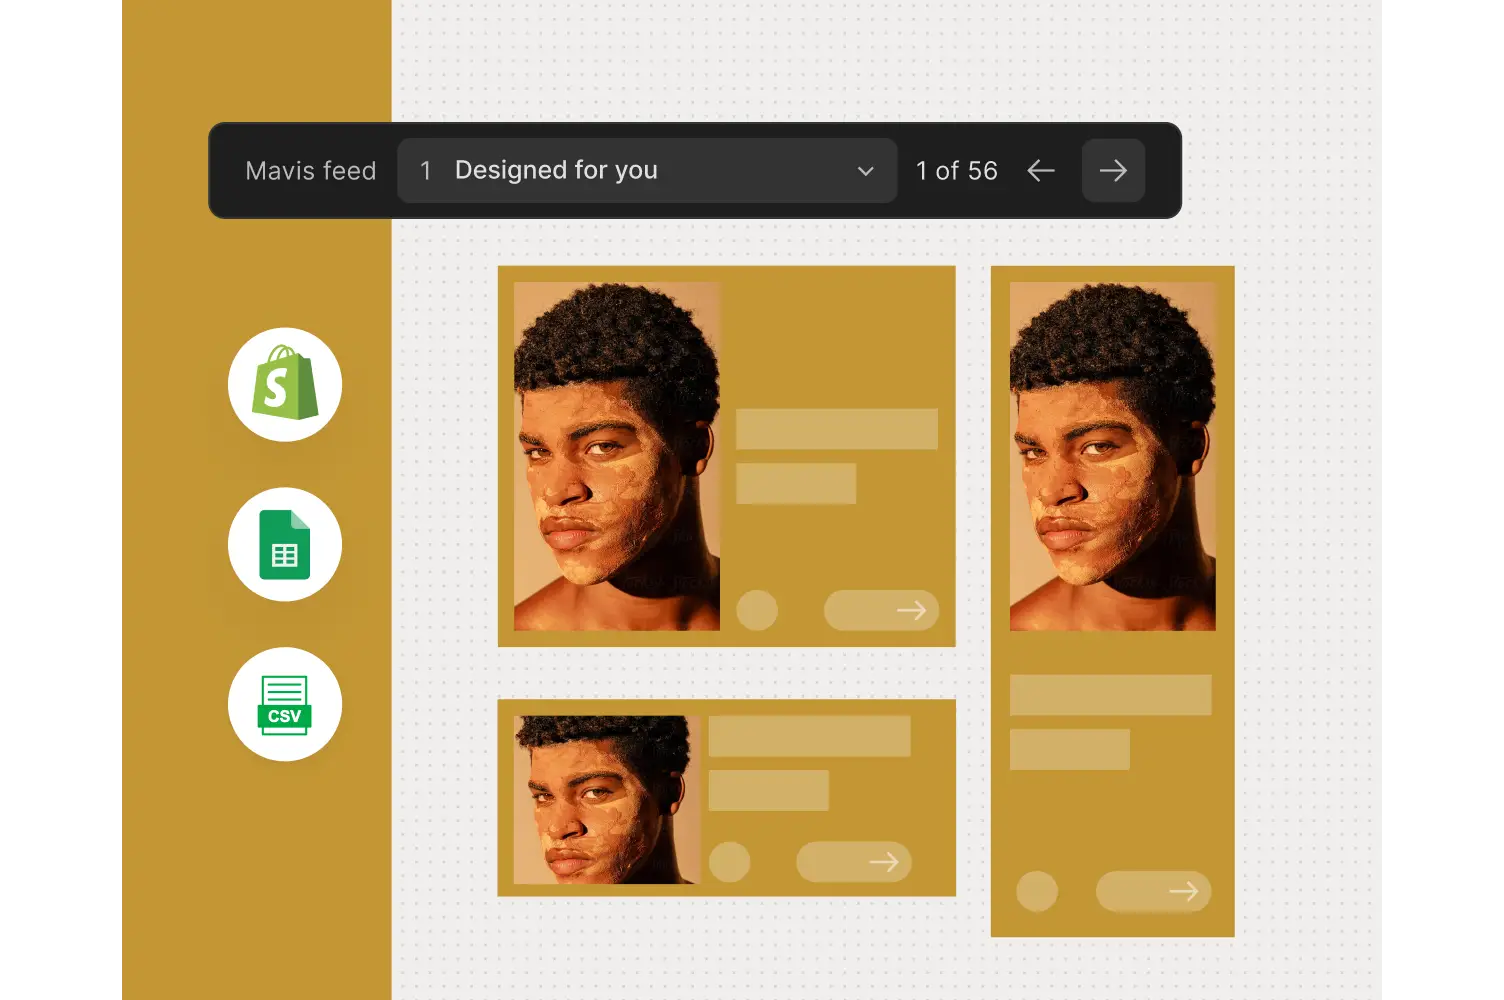Expand the dropdown chevron arrow
Viewport: 1504px width, 1000px height.
click(x=866, y=172)
